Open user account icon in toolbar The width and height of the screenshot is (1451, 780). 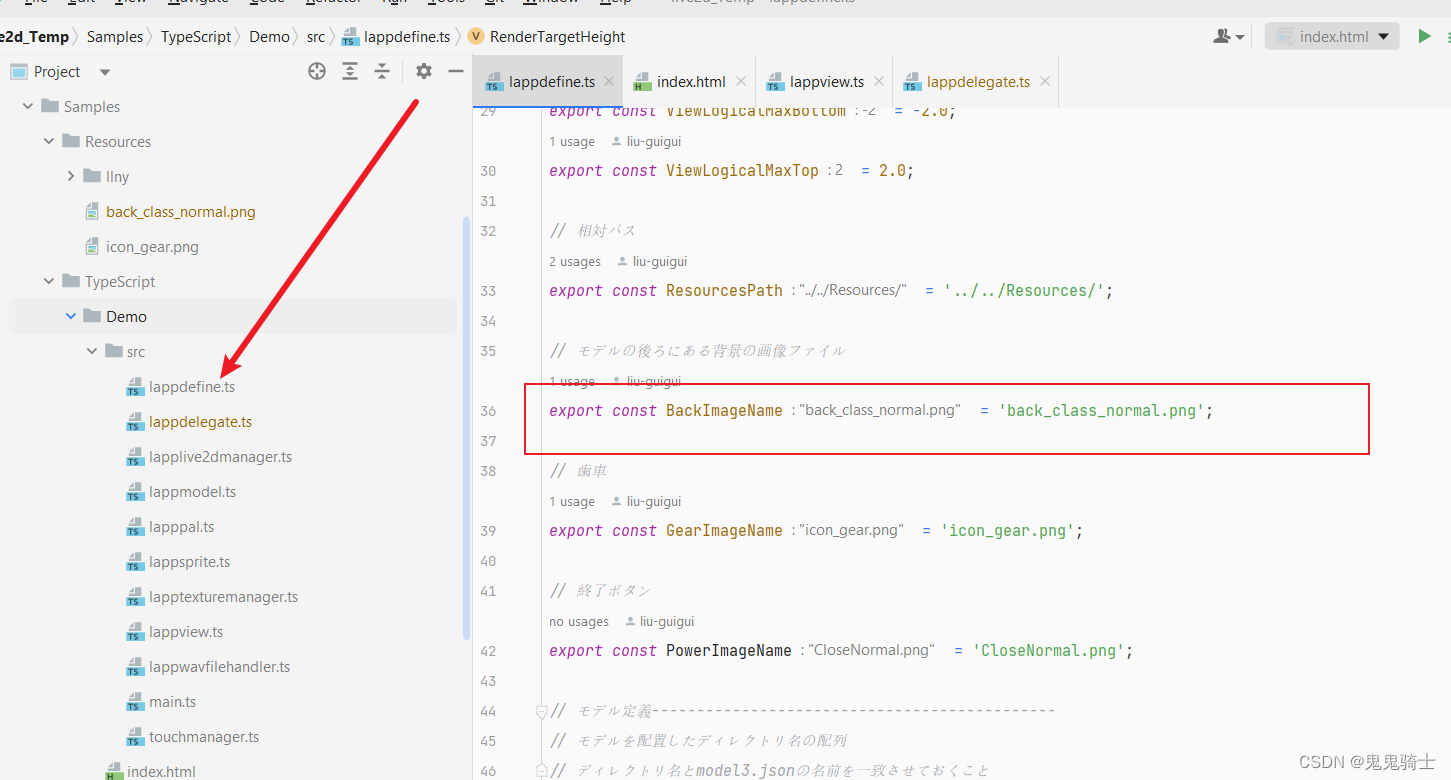[1228, 37]
